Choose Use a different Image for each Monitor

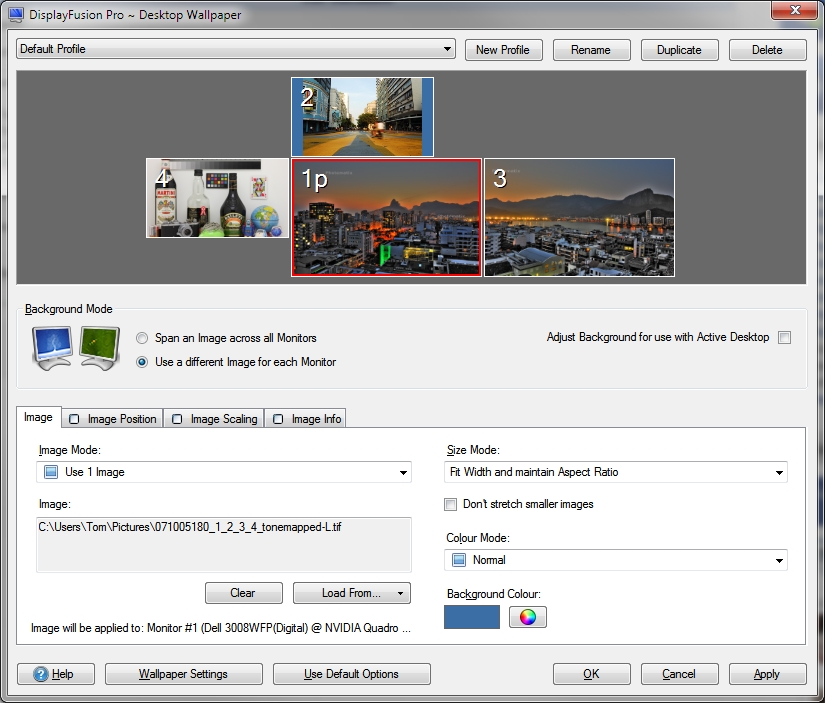point(142,362)
